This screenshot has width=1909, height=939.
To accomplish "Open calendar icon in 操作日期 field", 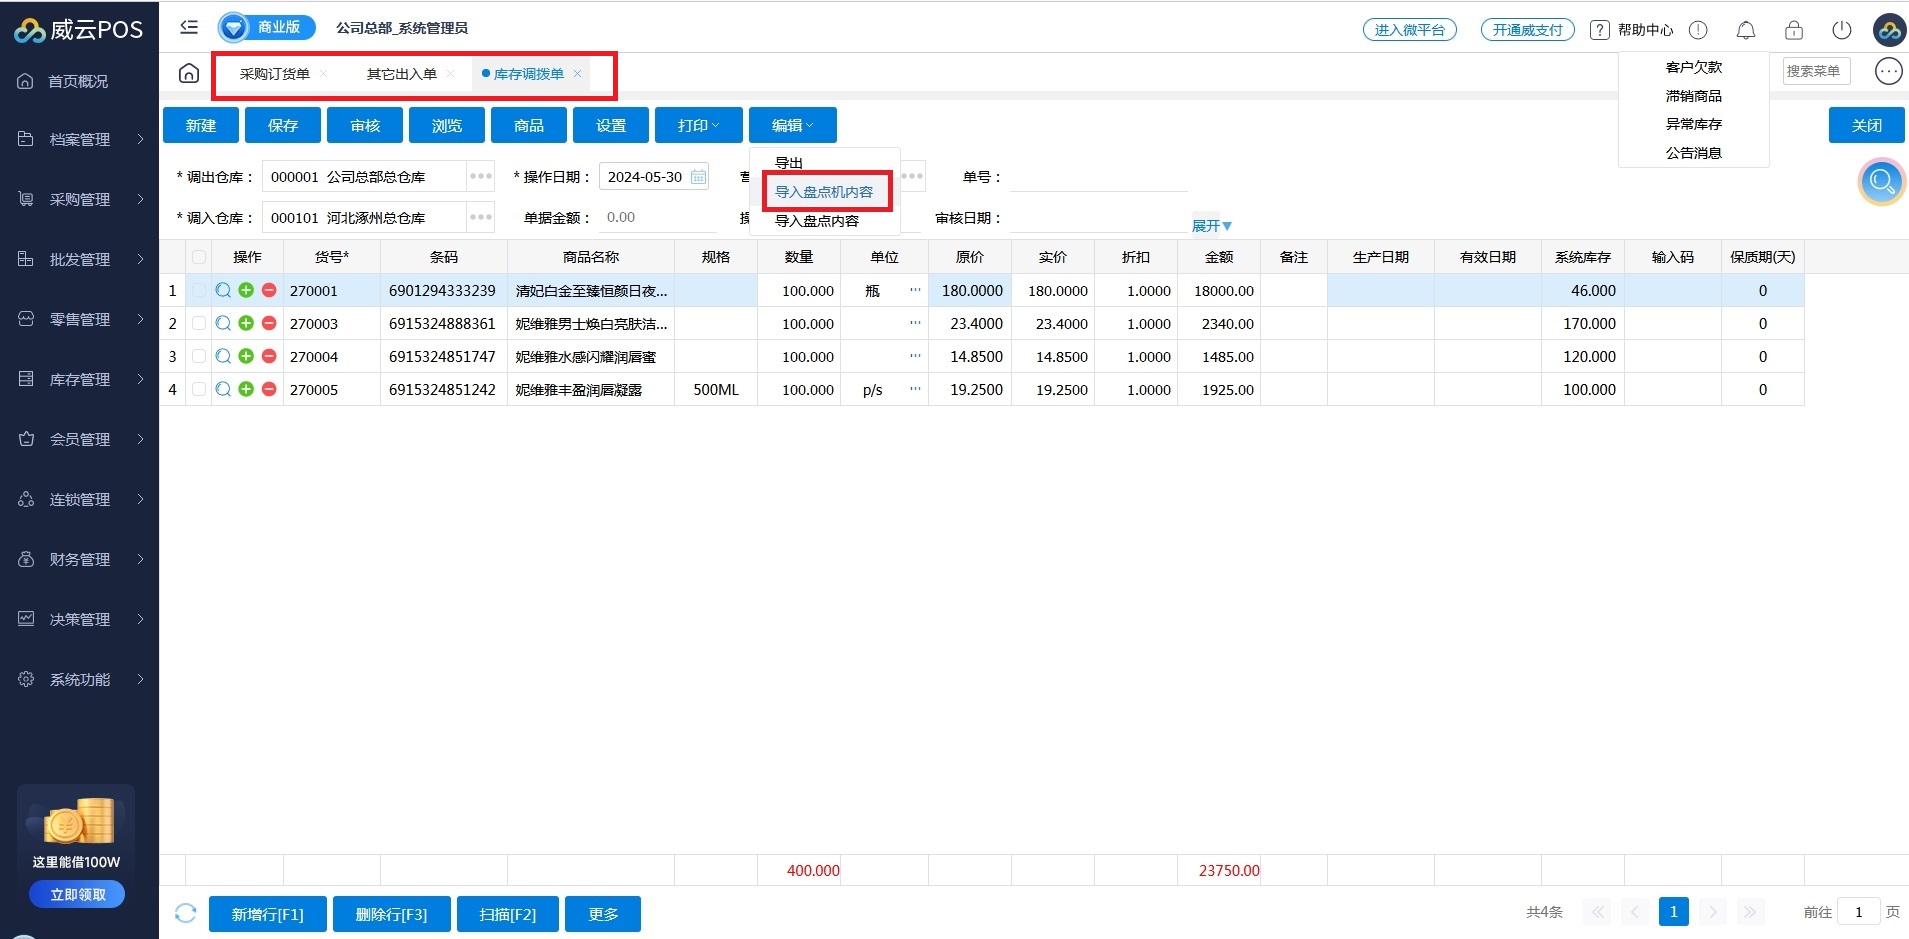I will [x=698, y=177].
